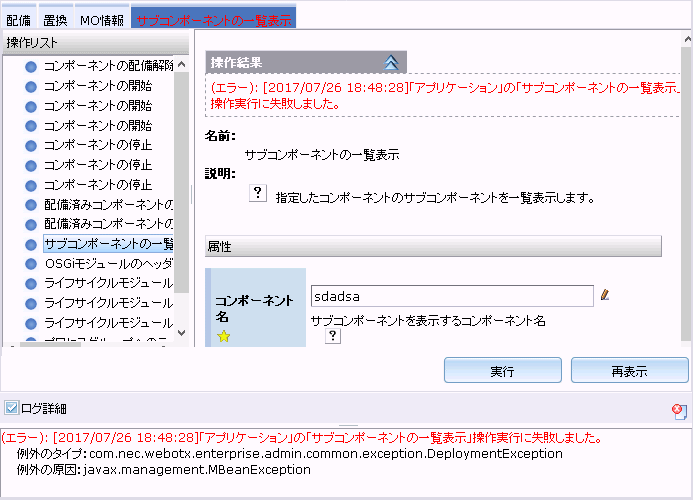The width and height of the screenshot is (693, 500).
Task: Click the pencil edit icon next to the sdadsa field
Action: pos(605,295)
